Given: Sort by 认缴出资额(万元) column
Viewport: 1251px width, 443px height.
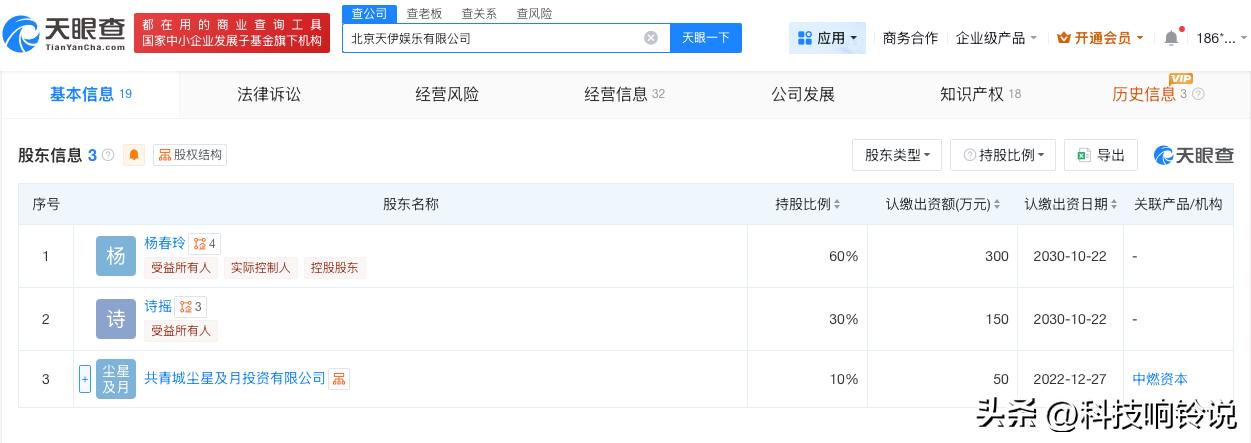Looking at the screenshot, I should tap(997, 204).
